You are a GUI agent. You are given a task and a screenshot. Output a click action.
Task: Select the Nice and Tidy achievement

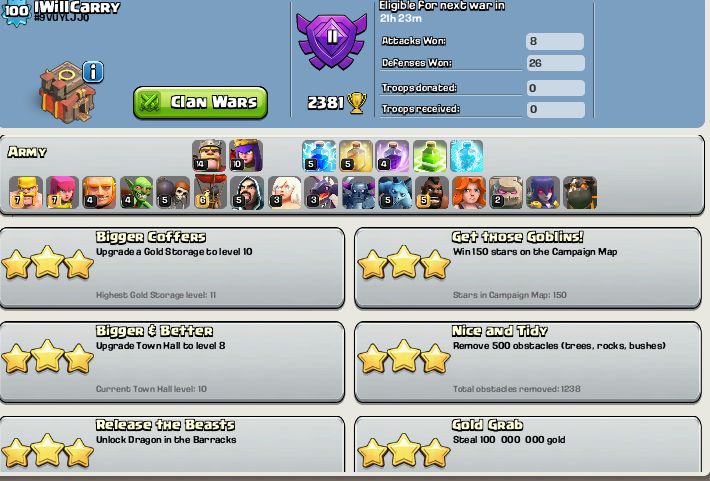[528, 362]
